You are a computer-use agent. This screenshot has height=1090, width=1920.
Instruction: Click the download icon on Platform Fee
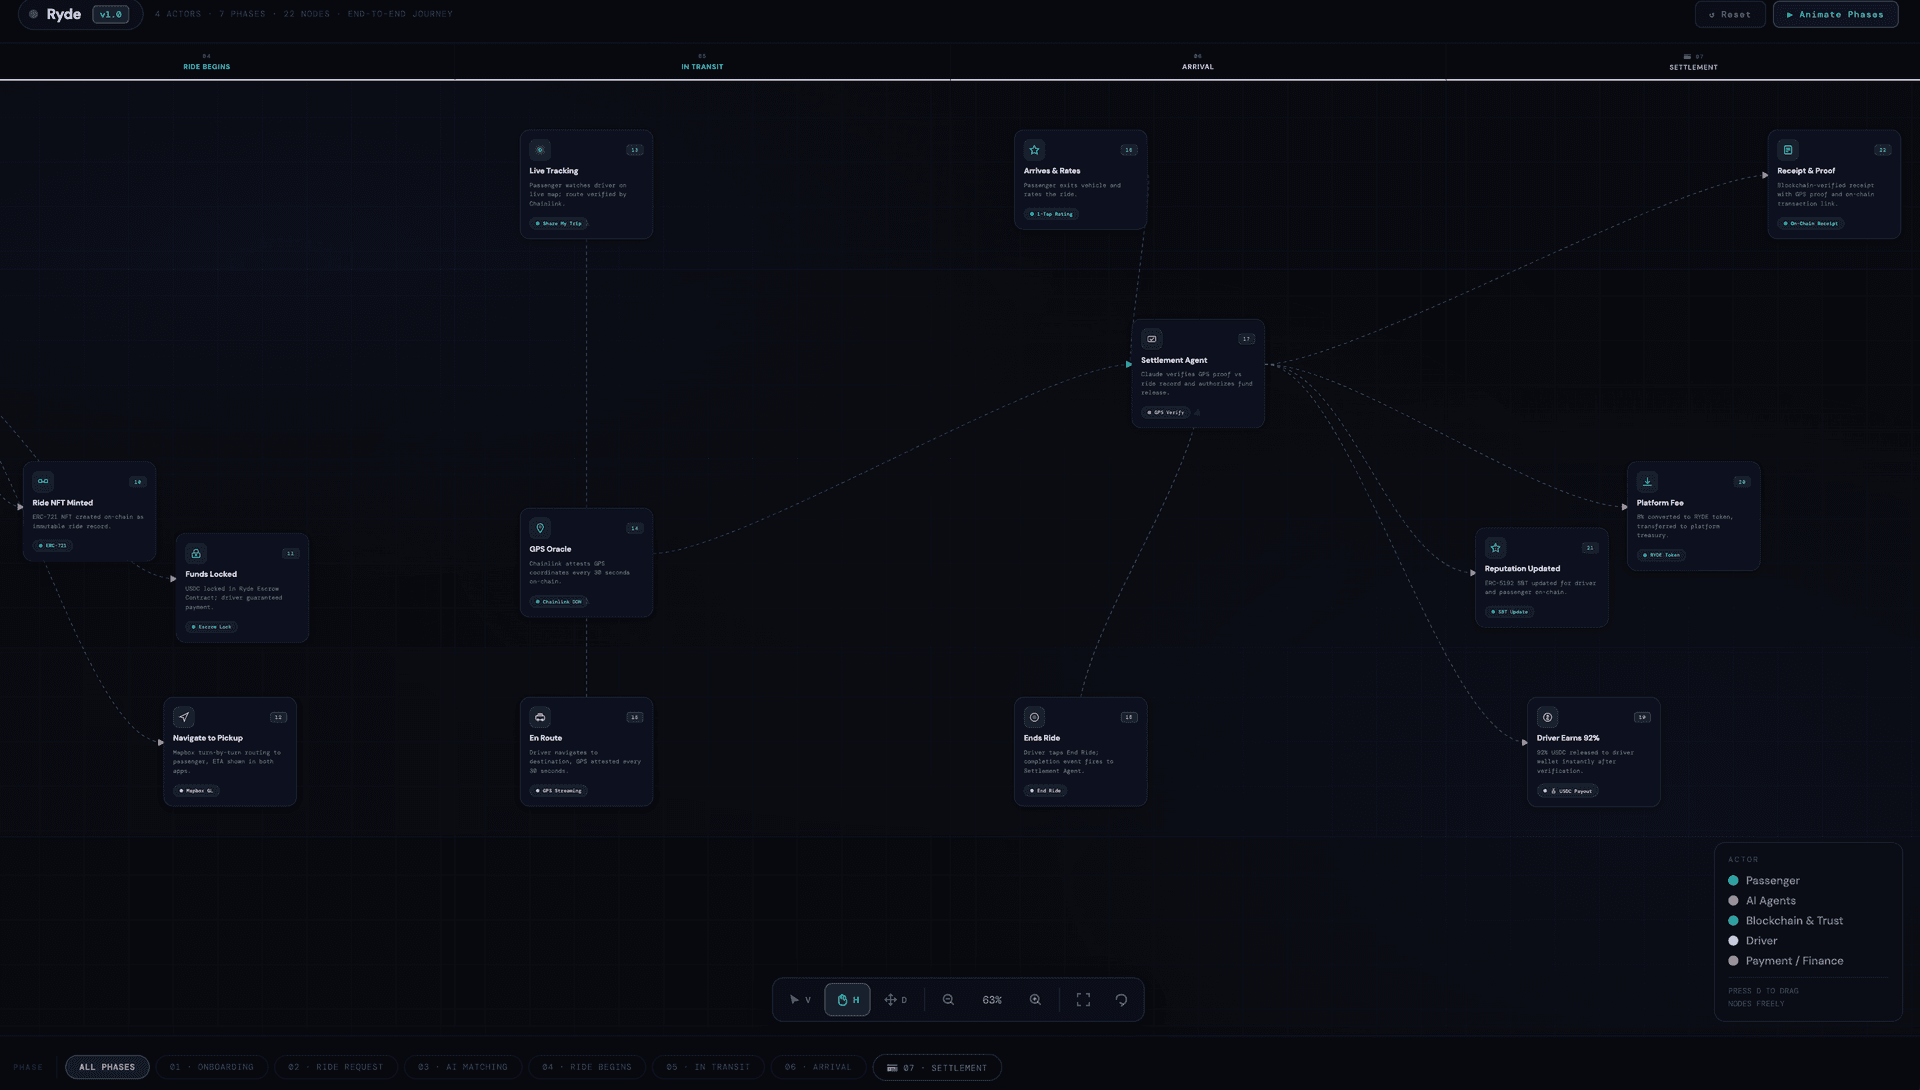[x=1647, y=481]
